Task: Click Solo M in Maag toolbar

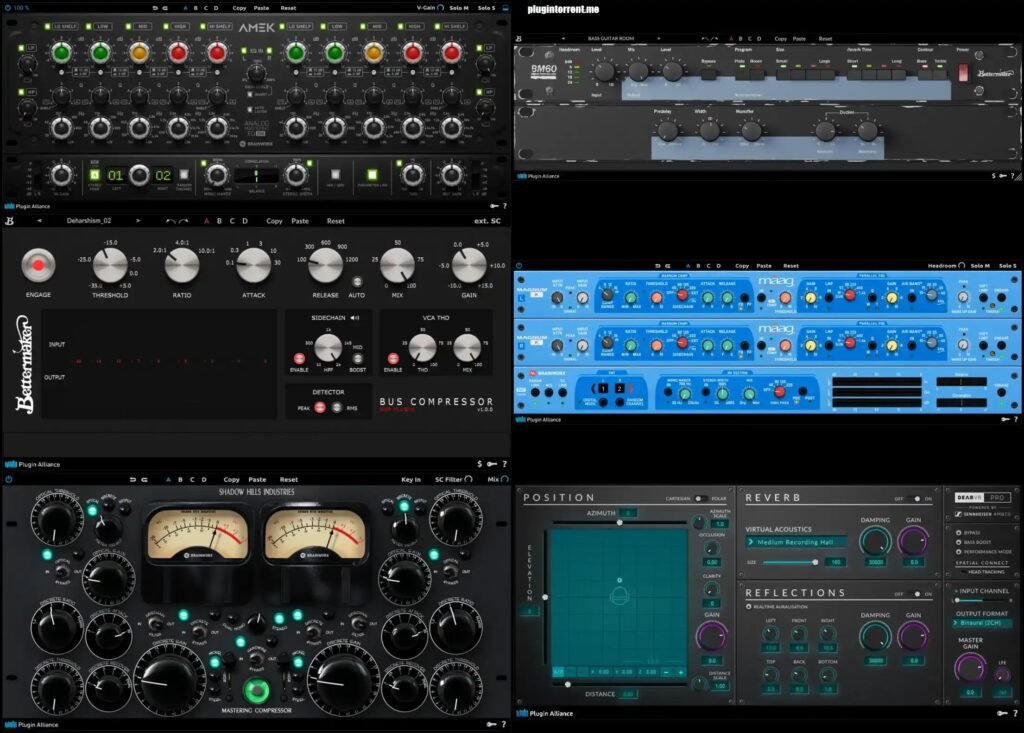Action: point(980,266)
